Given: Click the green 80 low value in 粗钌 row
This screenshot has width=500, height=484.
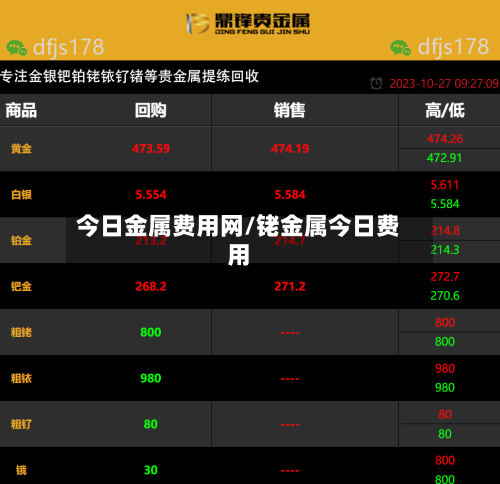Looking at the screenshot, I should (445, 434).
